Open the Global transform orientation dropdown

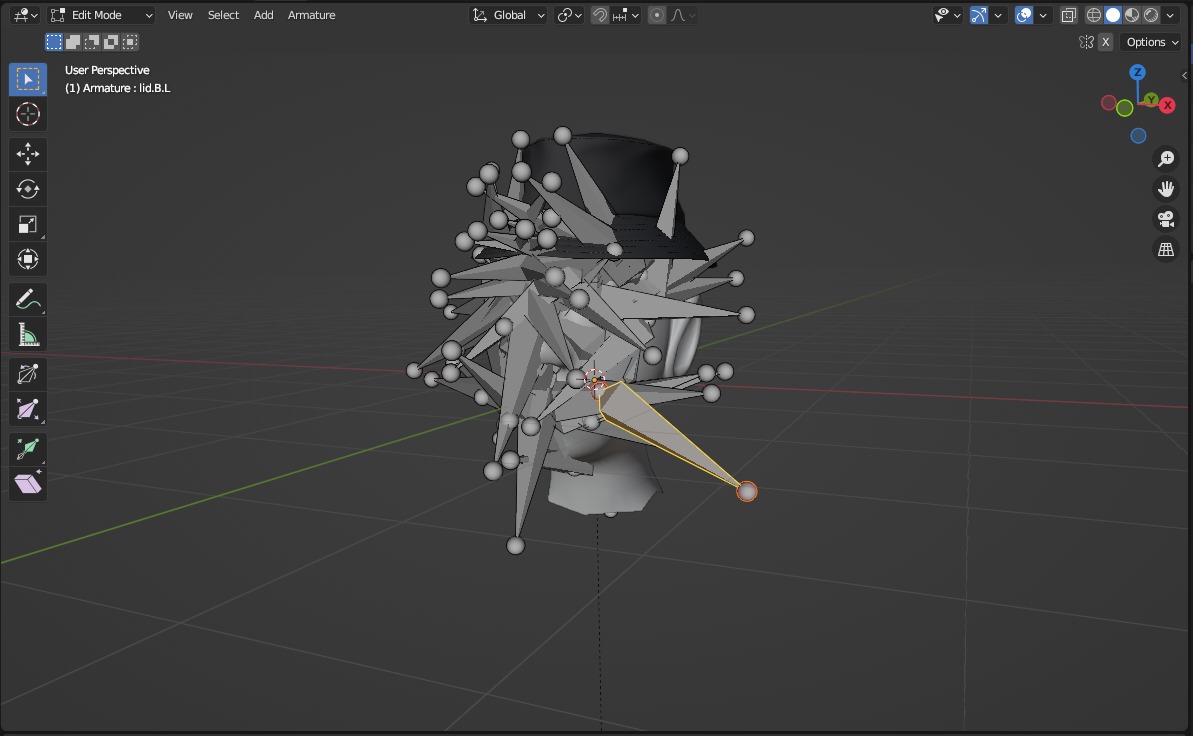pyautogui.click(x=508, y=15)
